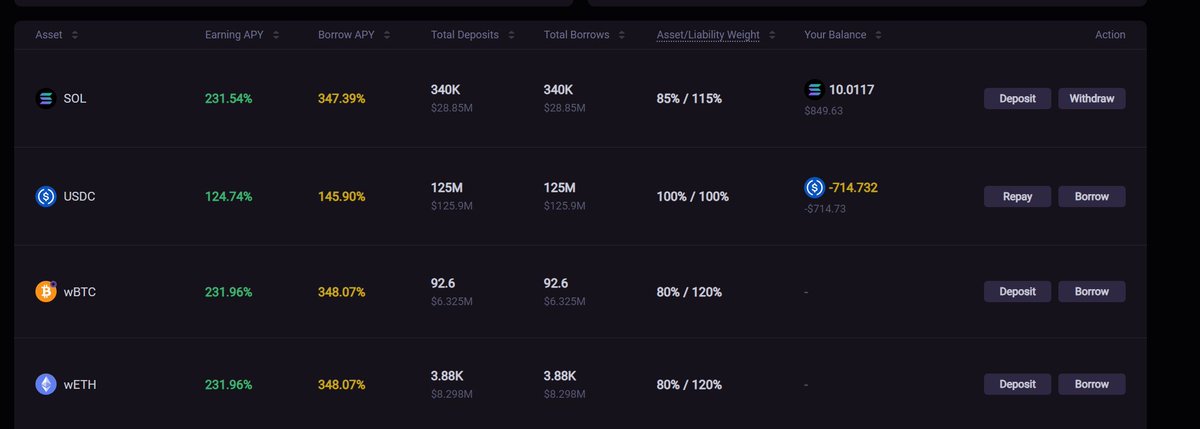Viewport: 1200px width, 429px height.
Task: Click the wETH asset name
Action: (x=79, y=384)
